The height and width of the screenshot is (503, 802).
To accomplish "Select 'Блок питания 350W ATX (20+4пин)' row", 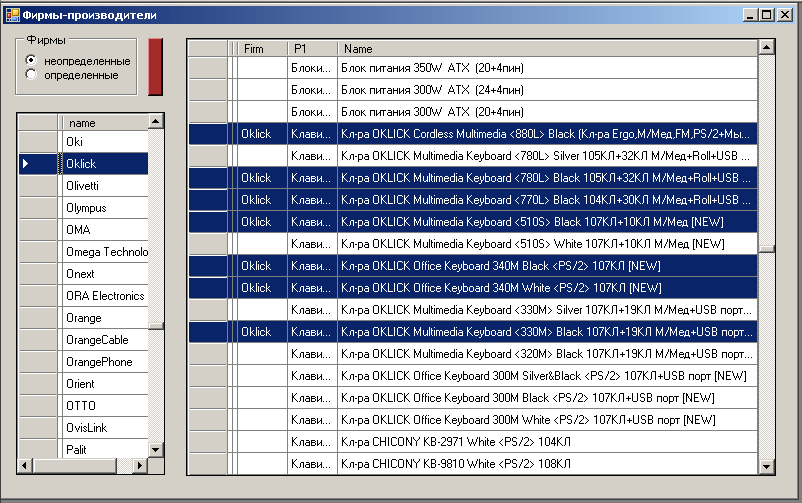I will click(x=473, y=68).
